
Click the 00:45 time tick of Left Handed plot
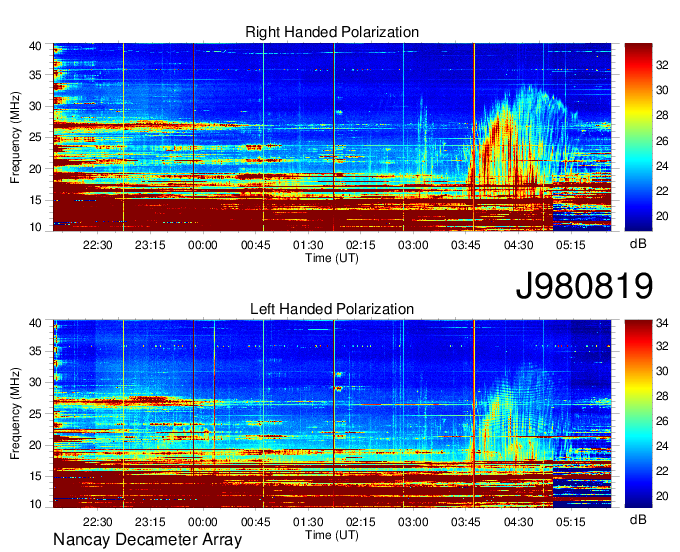255,522
